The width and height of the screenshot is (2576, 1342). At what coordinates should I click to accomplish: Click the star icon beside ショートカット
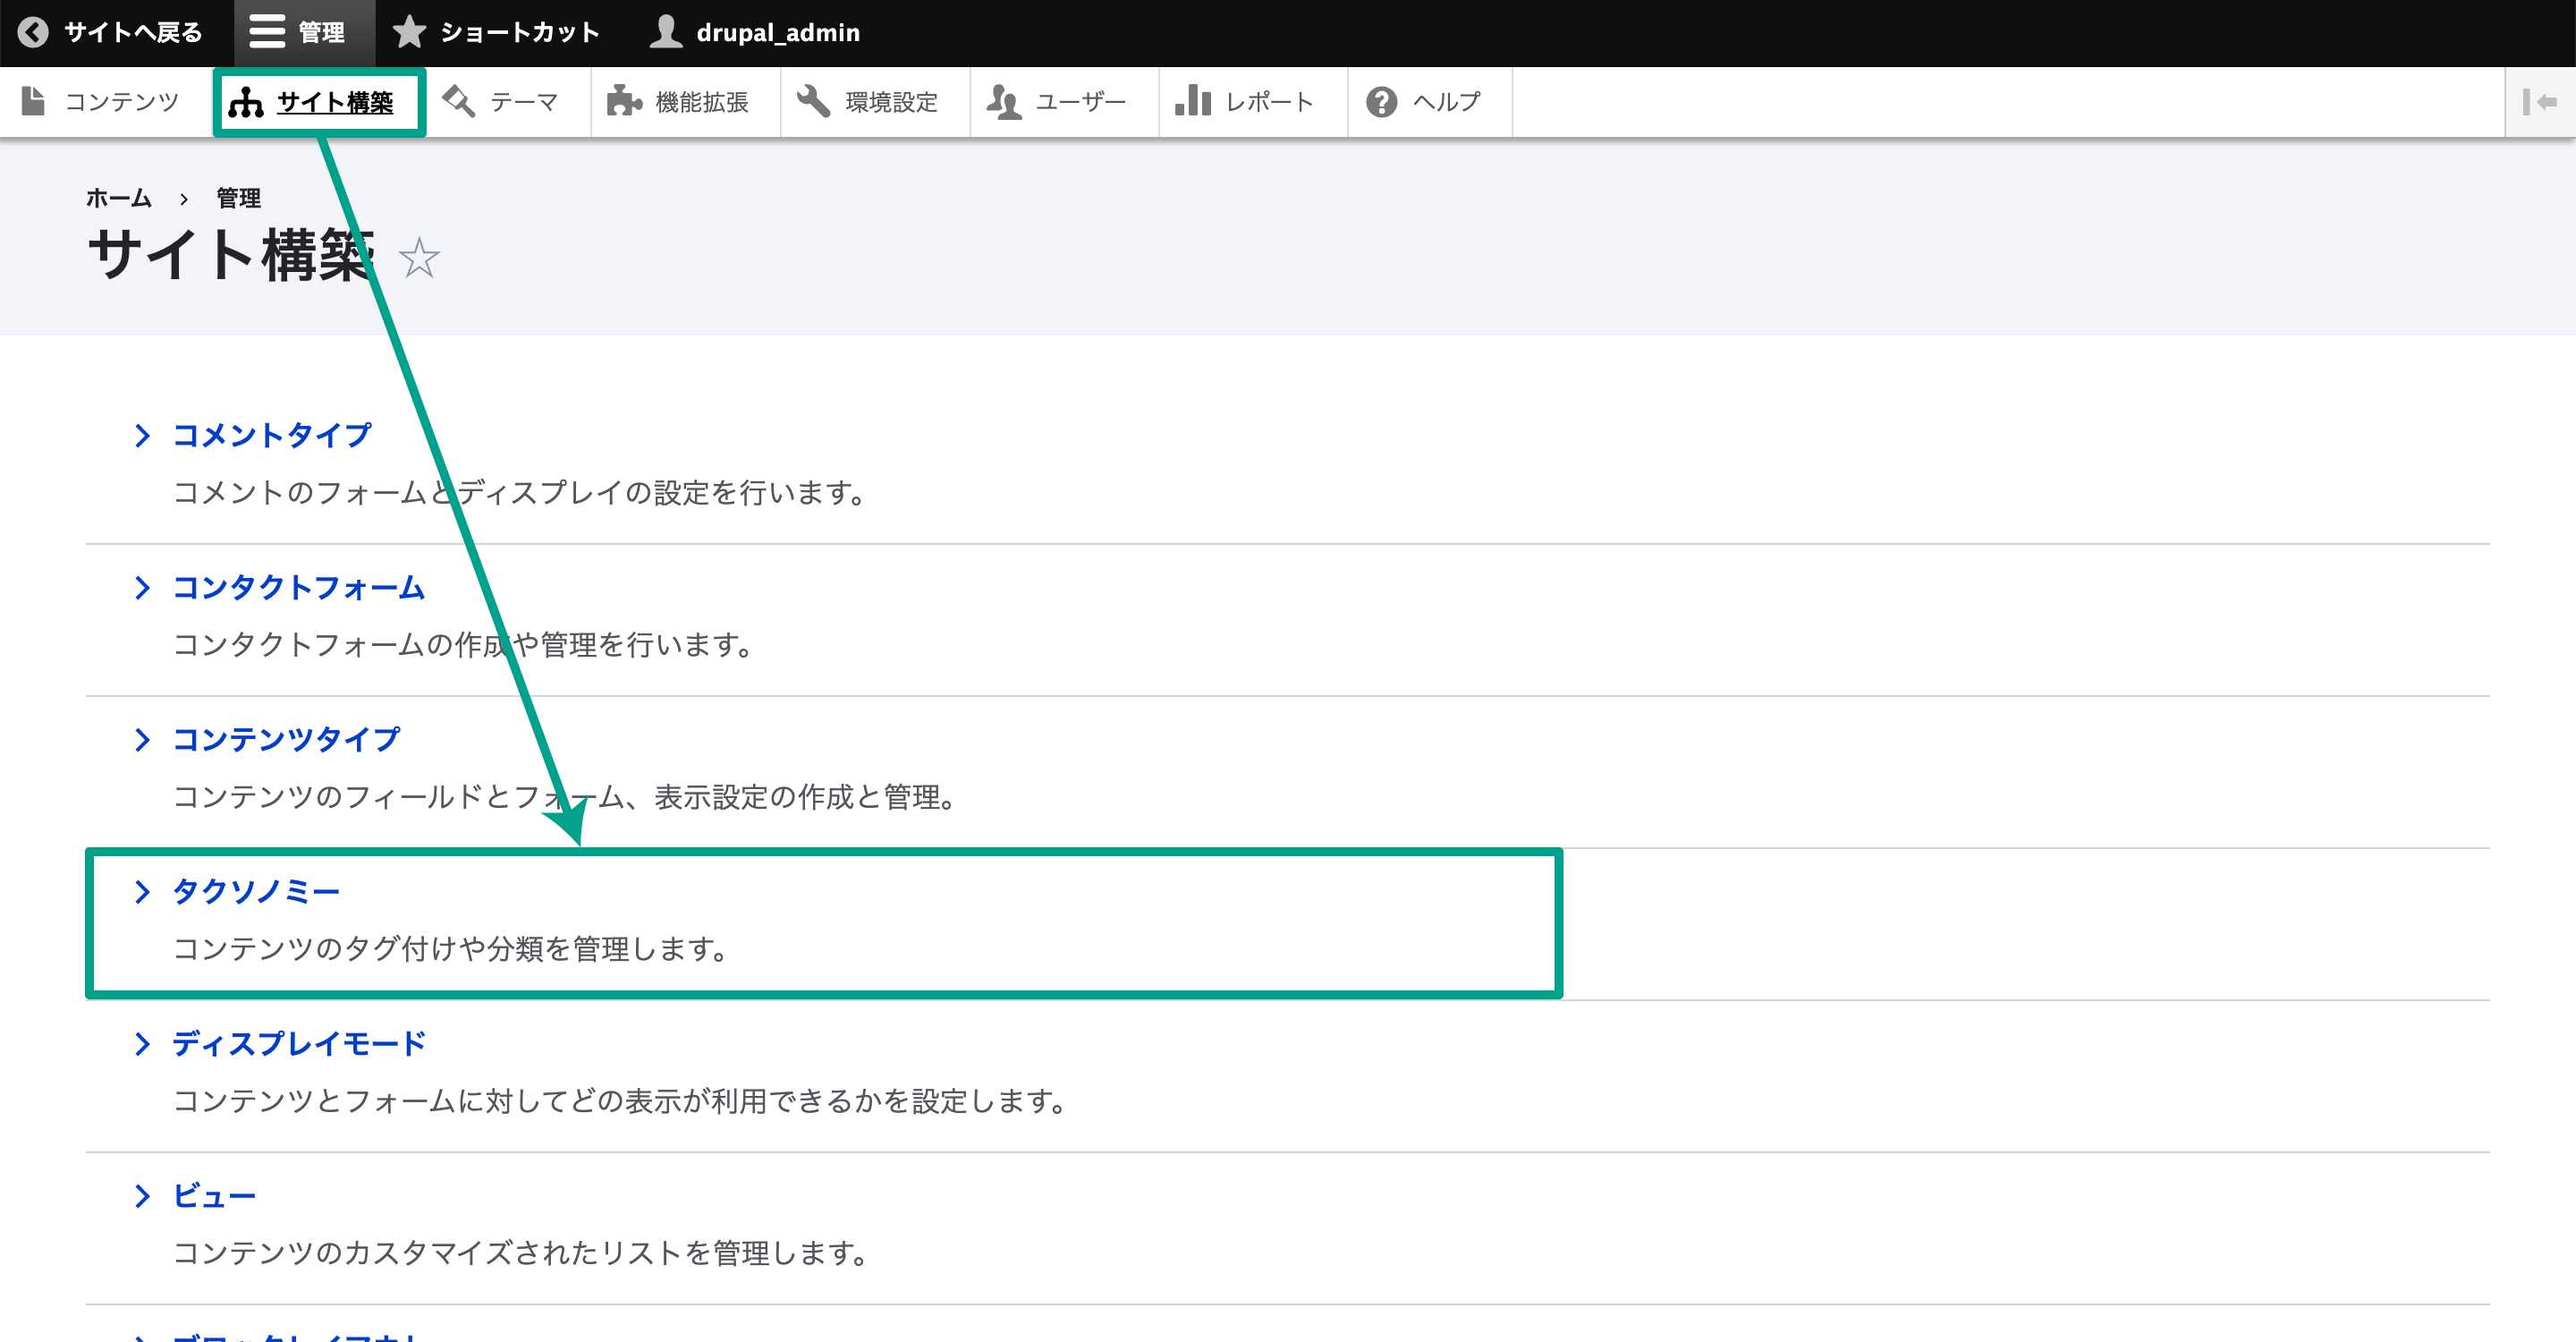coord(409,32)
